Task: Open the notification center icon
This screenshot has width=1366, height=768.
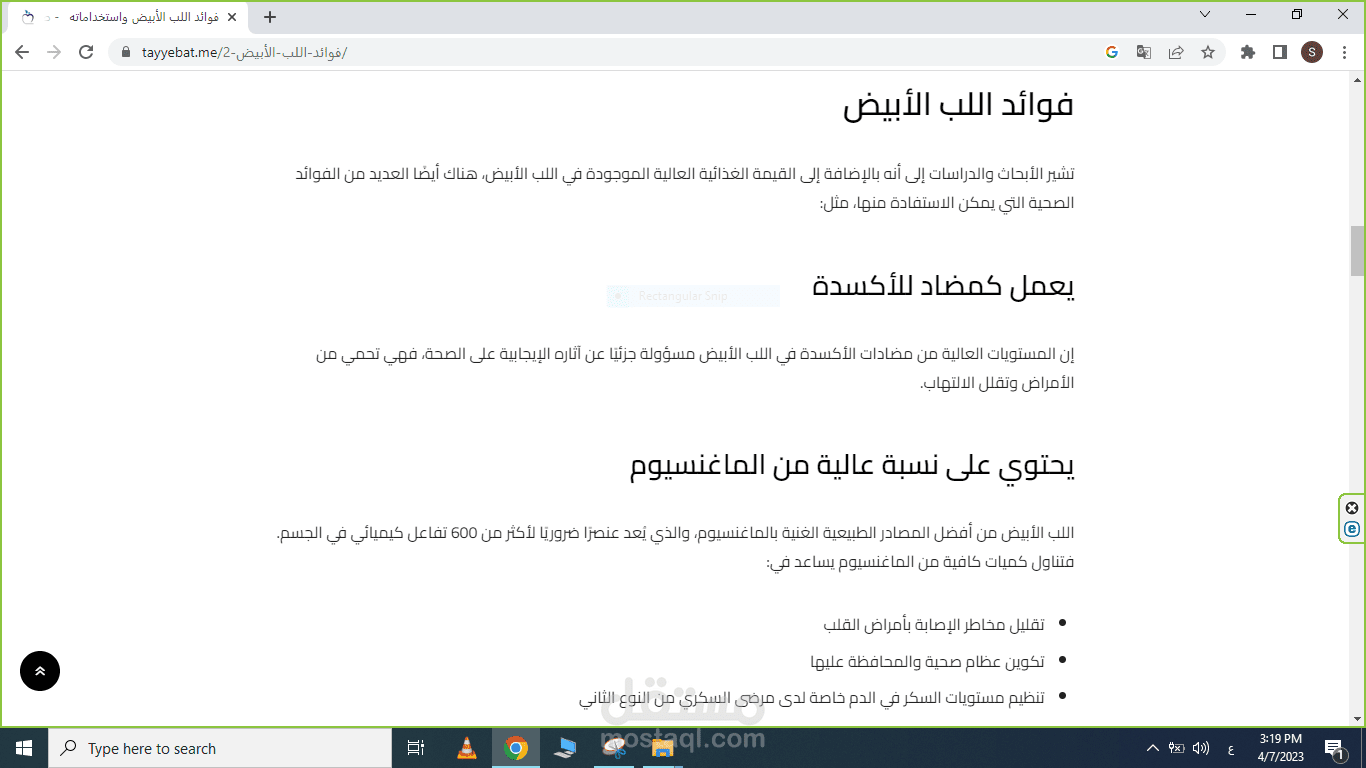Action: coord(1333,748)
